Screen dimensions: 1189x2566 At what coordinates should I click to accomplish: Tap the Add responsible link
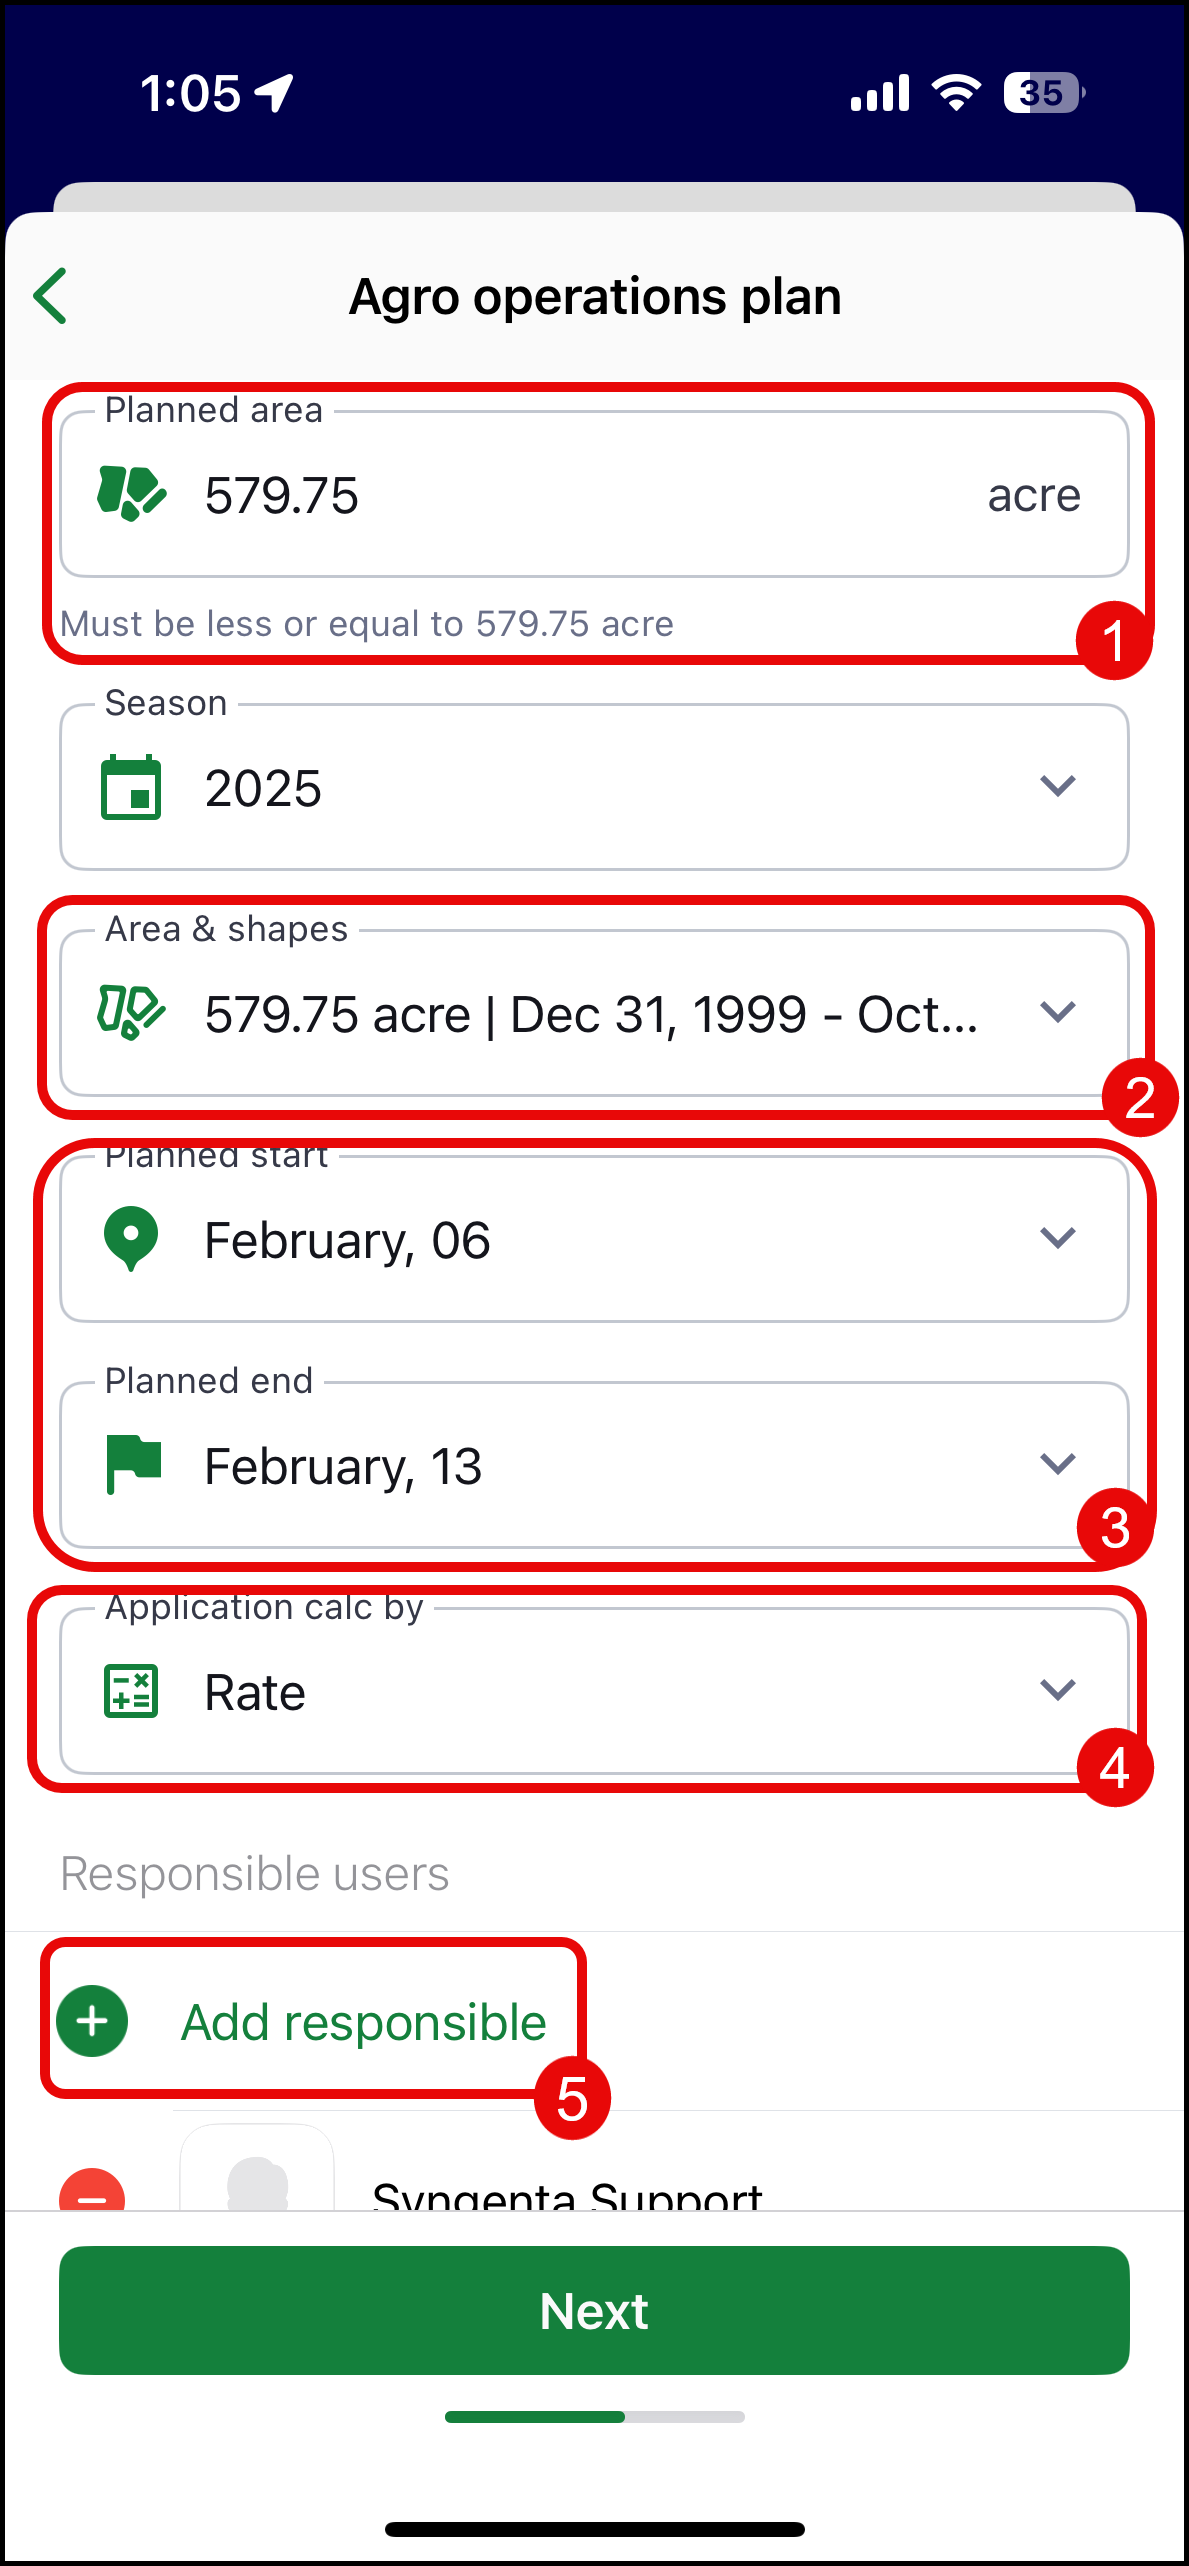point(363,2022)
